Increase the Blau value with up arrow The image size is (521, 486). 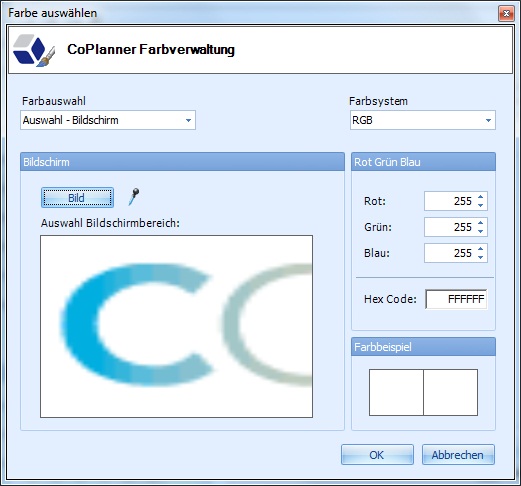pos(480,249)
